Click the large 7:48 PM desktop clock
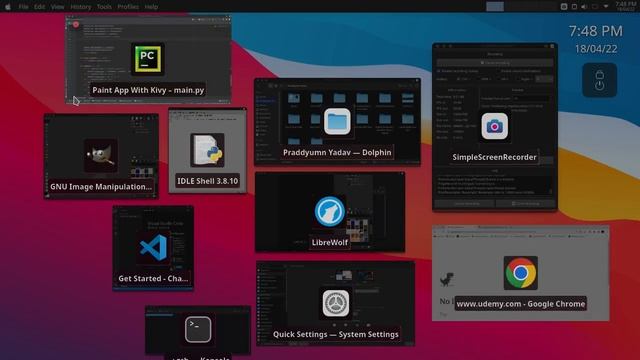 tap(596, 31)
